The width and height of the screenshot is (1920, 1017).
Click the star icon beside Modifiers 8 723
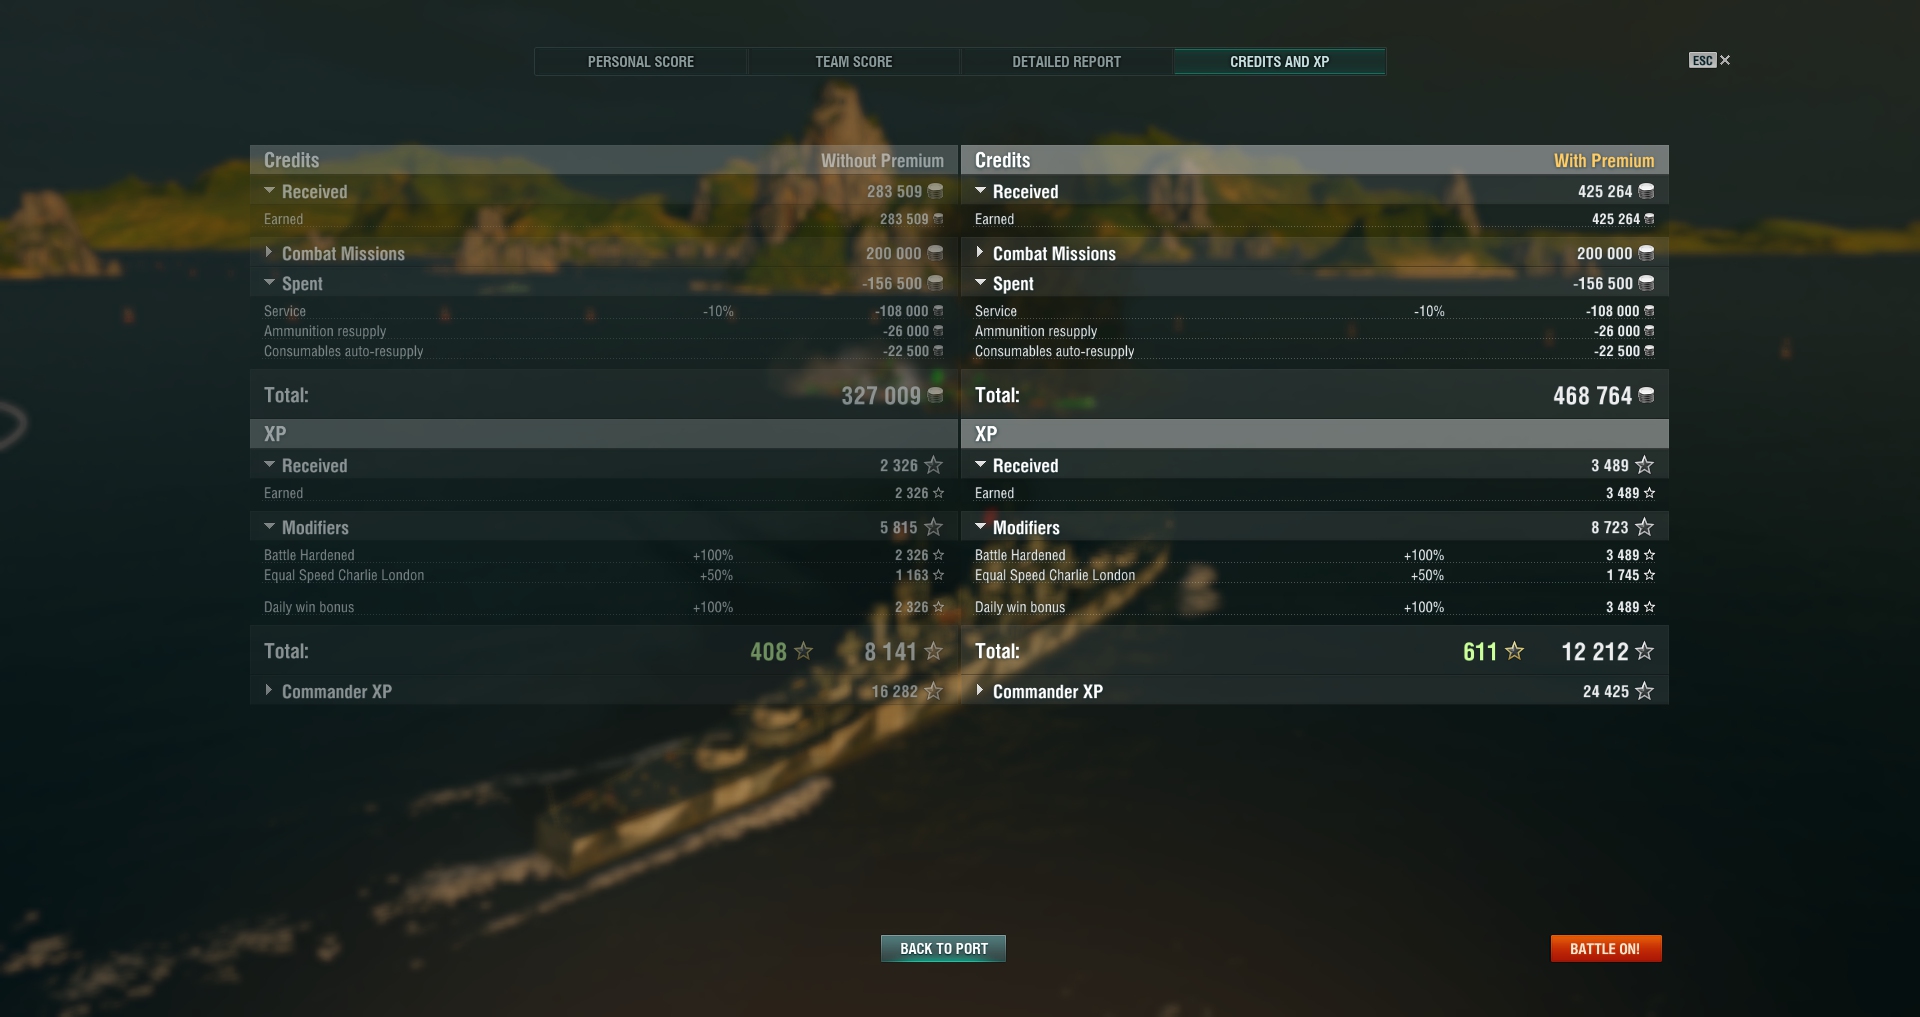point(1645,527)
